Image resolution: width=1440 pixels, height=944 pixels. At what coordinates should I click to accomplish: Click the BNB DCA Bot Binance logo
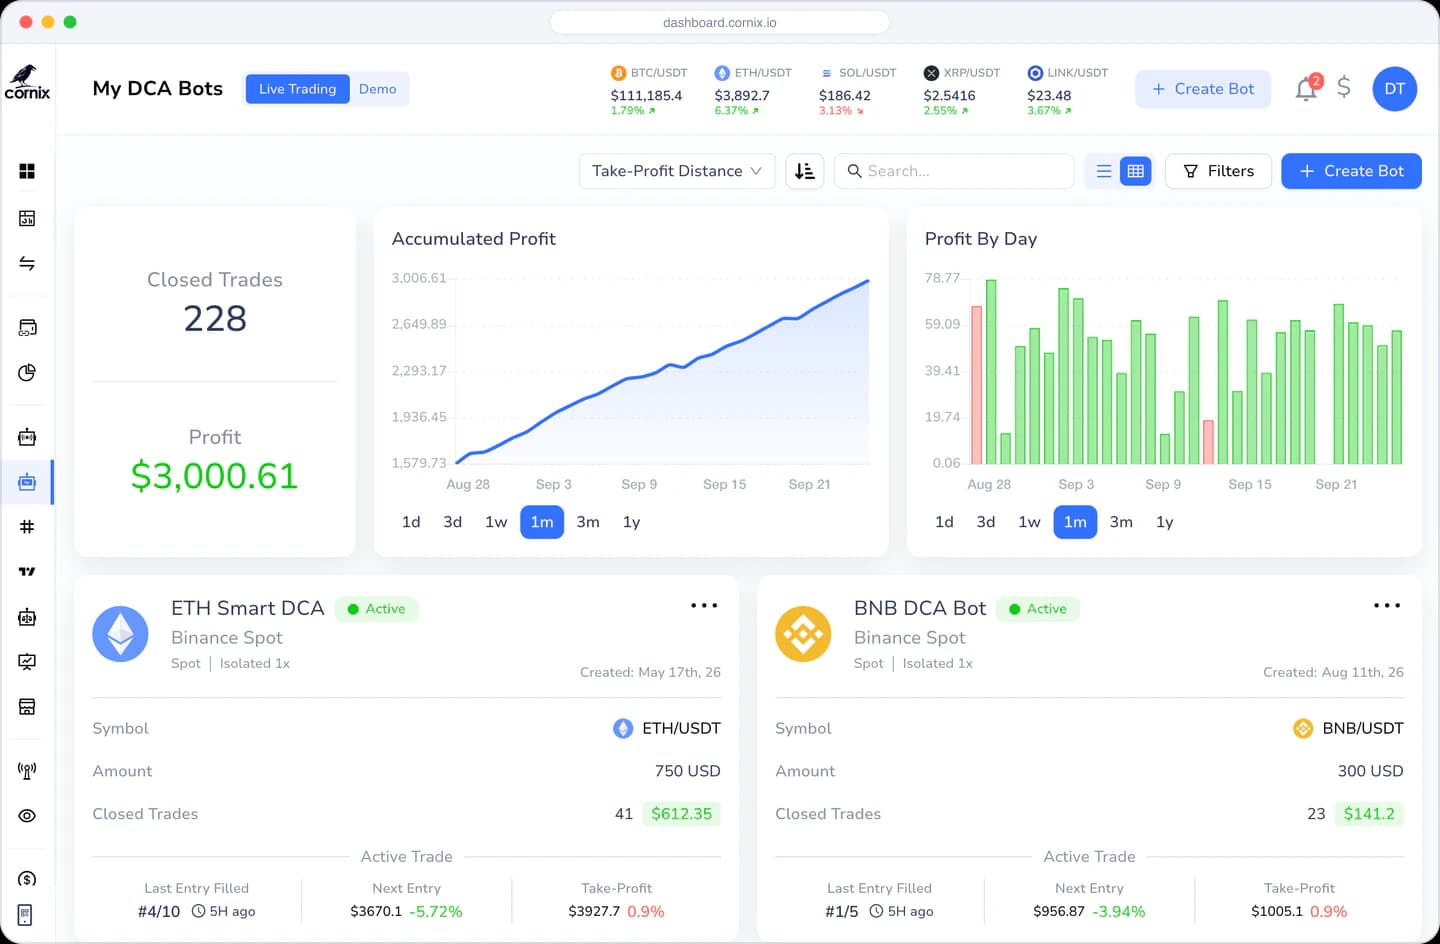(803, 634)
